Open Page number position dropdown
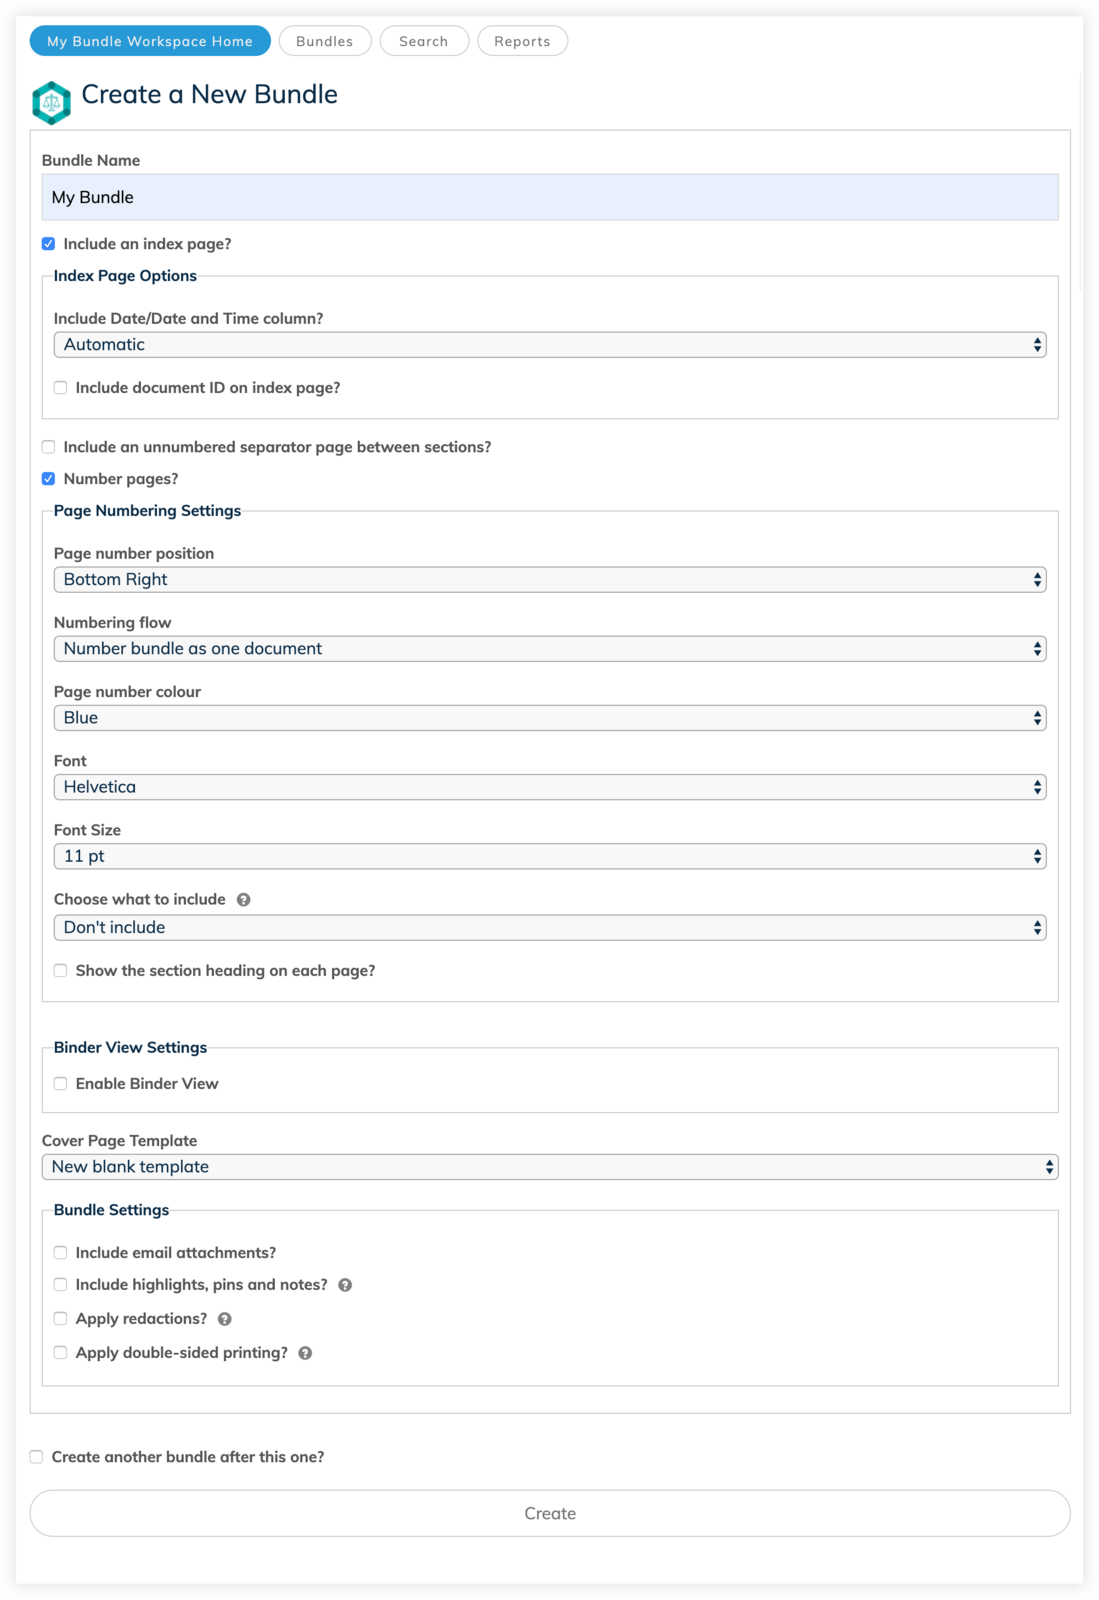Image resolution: width=1099 pixels, height=1600 pixels. [550, 580]
